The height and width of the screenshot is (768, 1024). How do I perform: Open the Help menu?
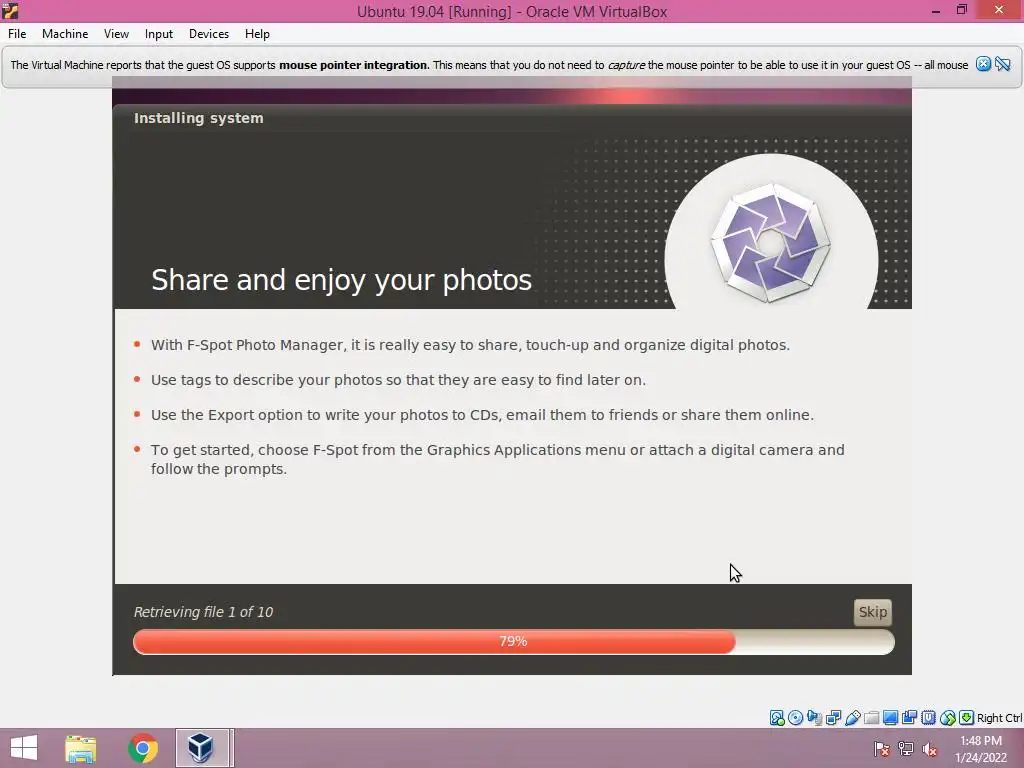pyautogui.click(x=257, y=34)
